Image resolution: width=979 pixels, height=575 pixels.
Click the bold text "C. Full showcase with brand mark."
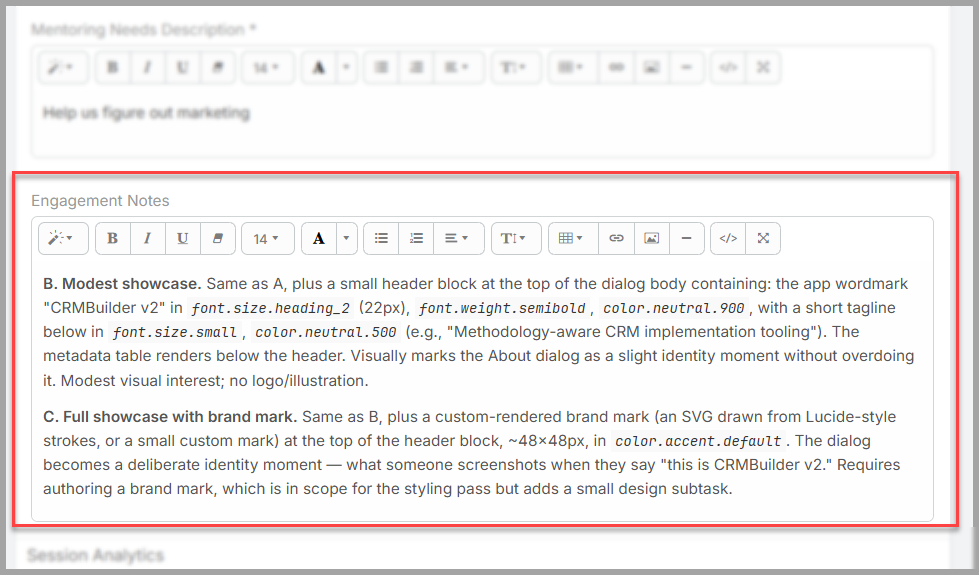point(170,417)
